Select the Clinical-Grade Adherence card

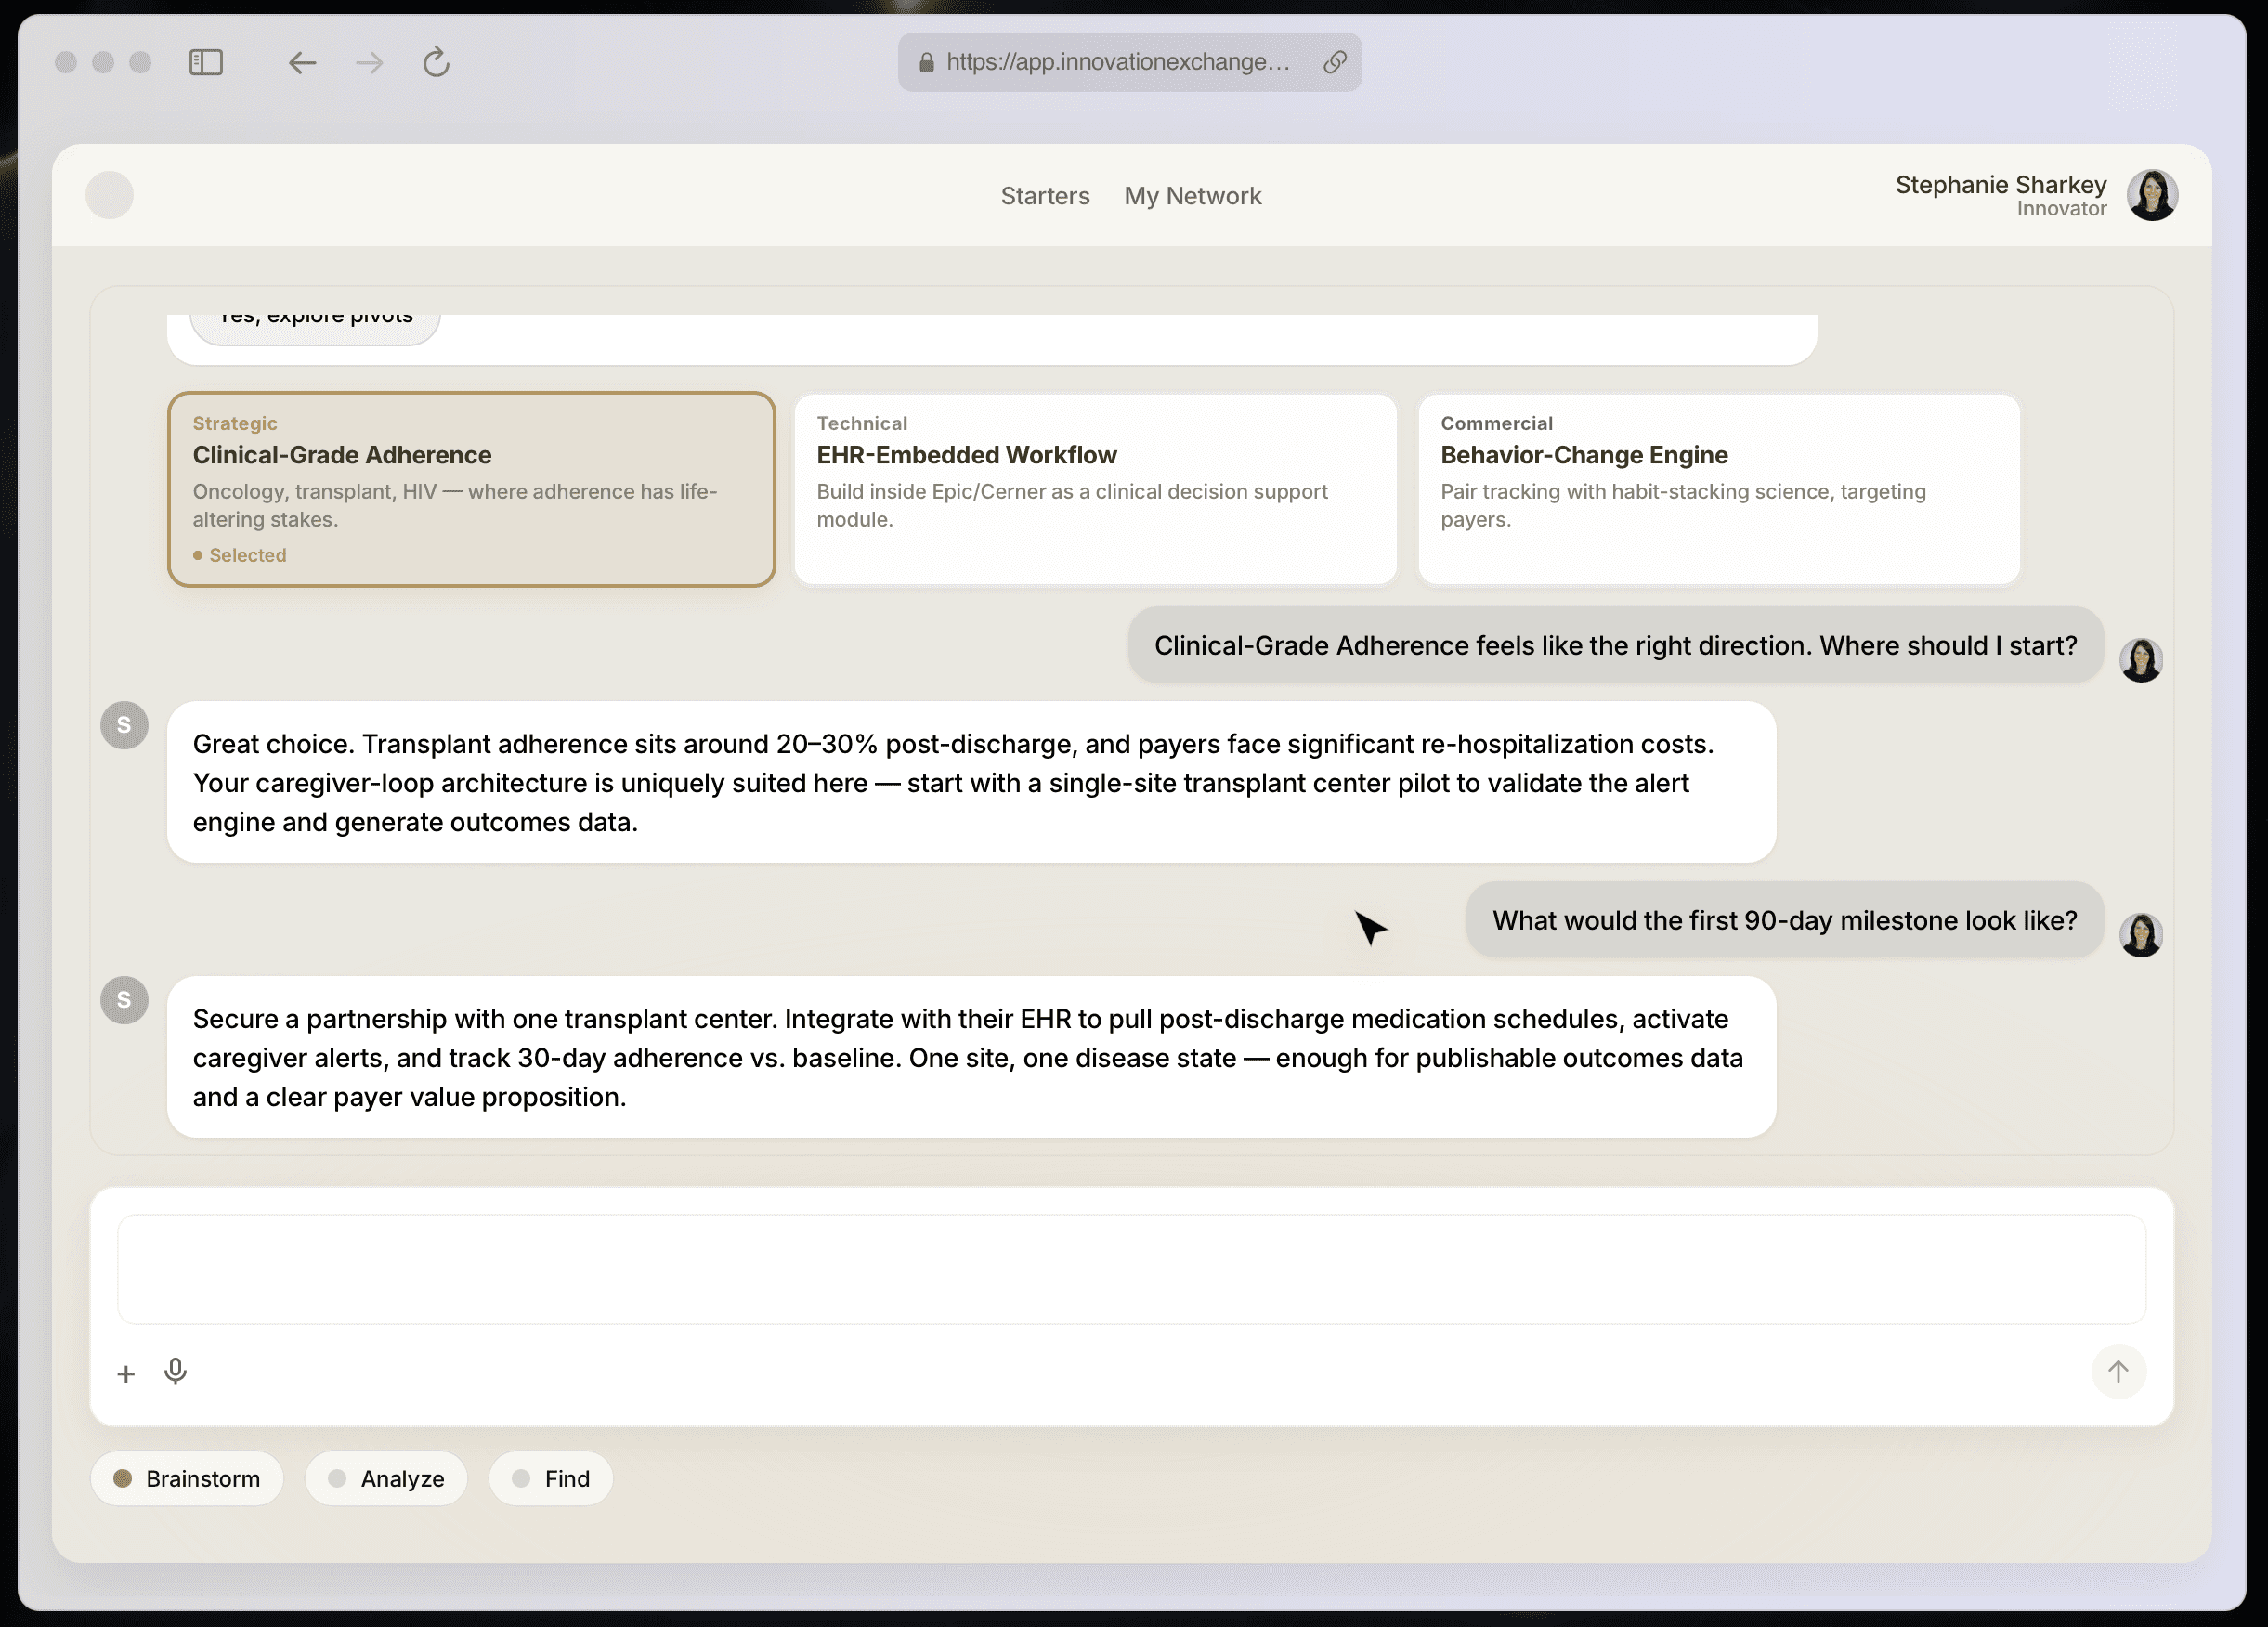point(471,489)
